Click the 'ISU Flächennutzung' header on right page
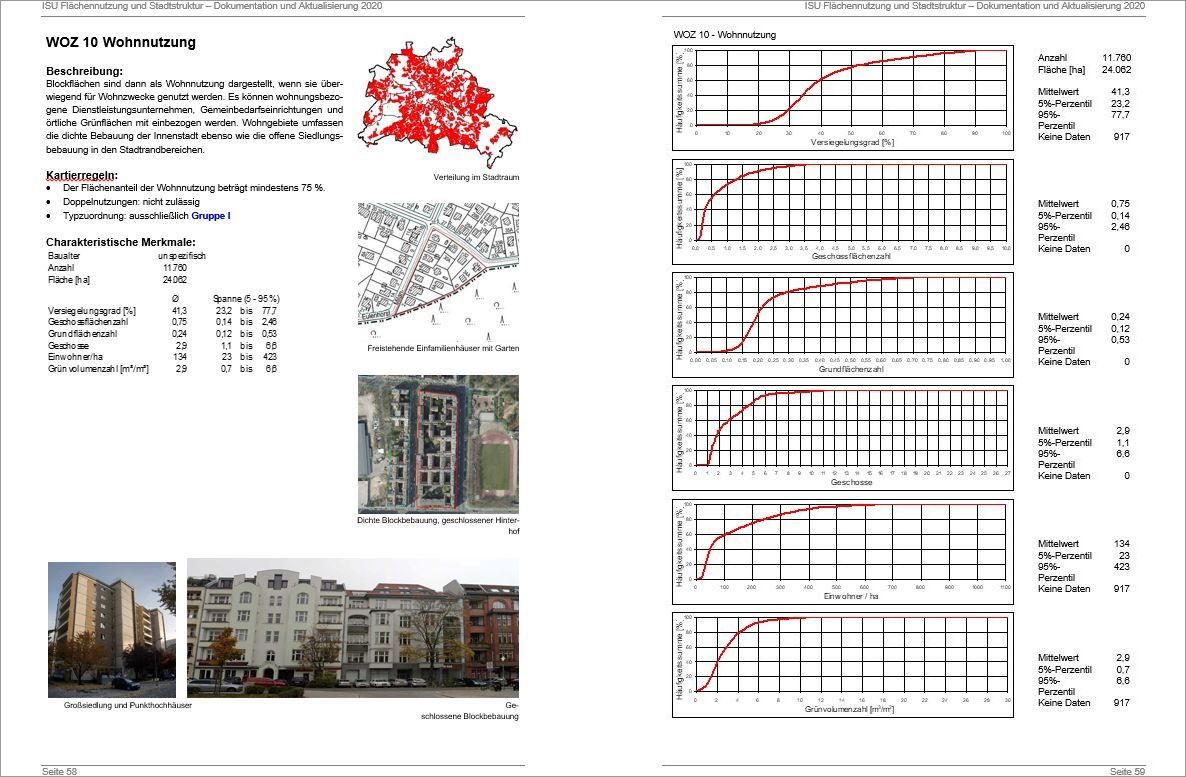Screen dimensions: 1186x777 pos(975,6)
